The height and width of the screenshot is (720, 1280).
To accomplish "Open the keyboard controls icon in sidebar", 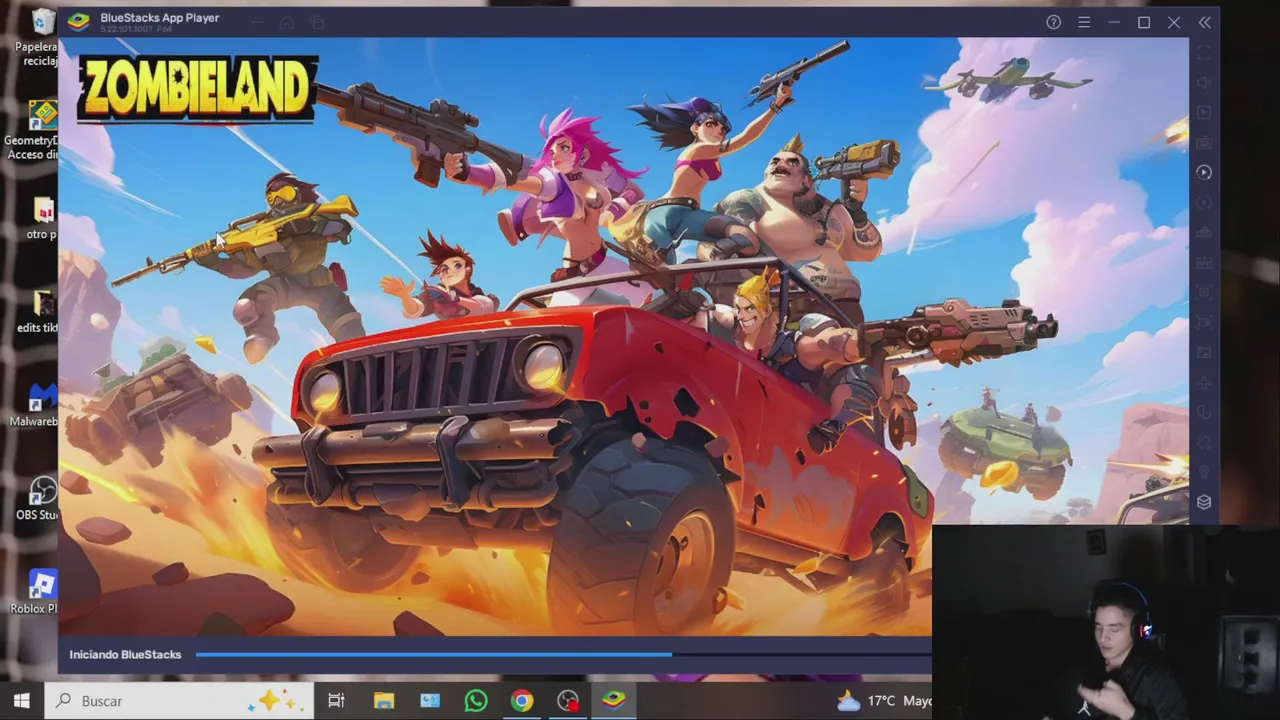I will pos(1204,142).
